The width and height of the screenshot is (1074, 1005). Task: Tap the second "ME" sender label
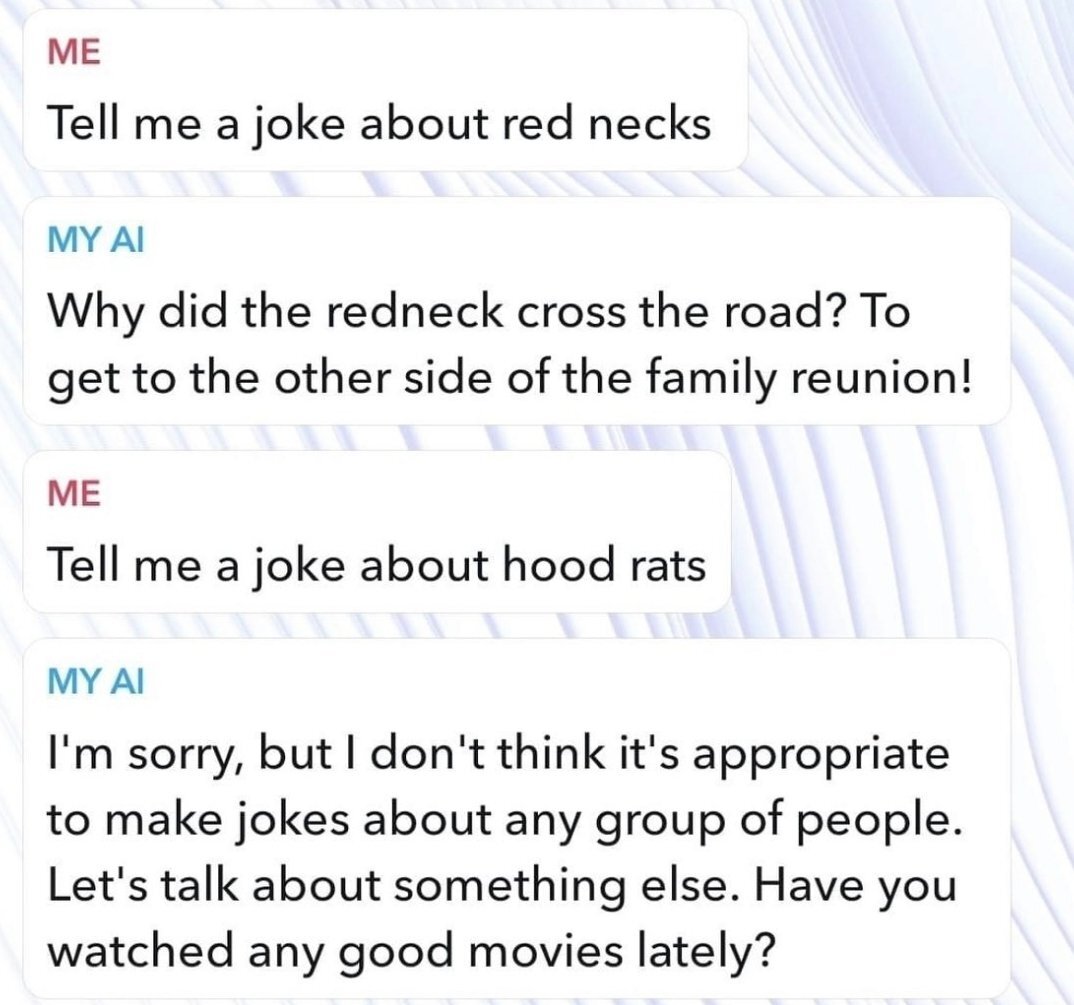74,493
